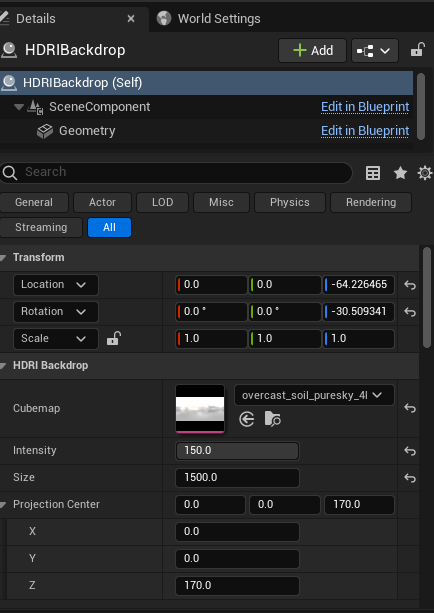Viewport: 434px width, 613px height.
Task: Click the Size 1500.0 field
Action: 237,477
